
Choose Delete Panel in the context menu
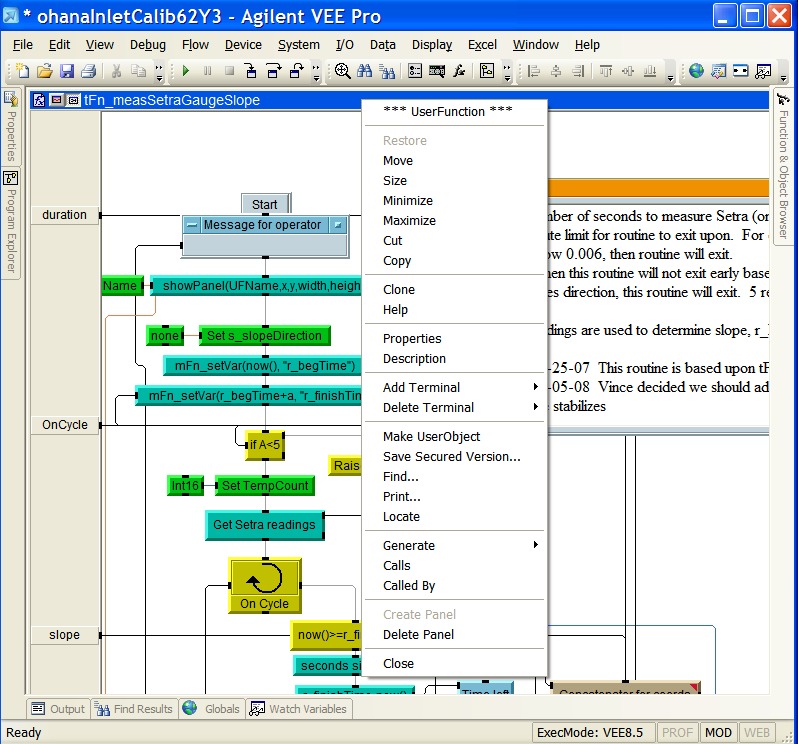418,634
